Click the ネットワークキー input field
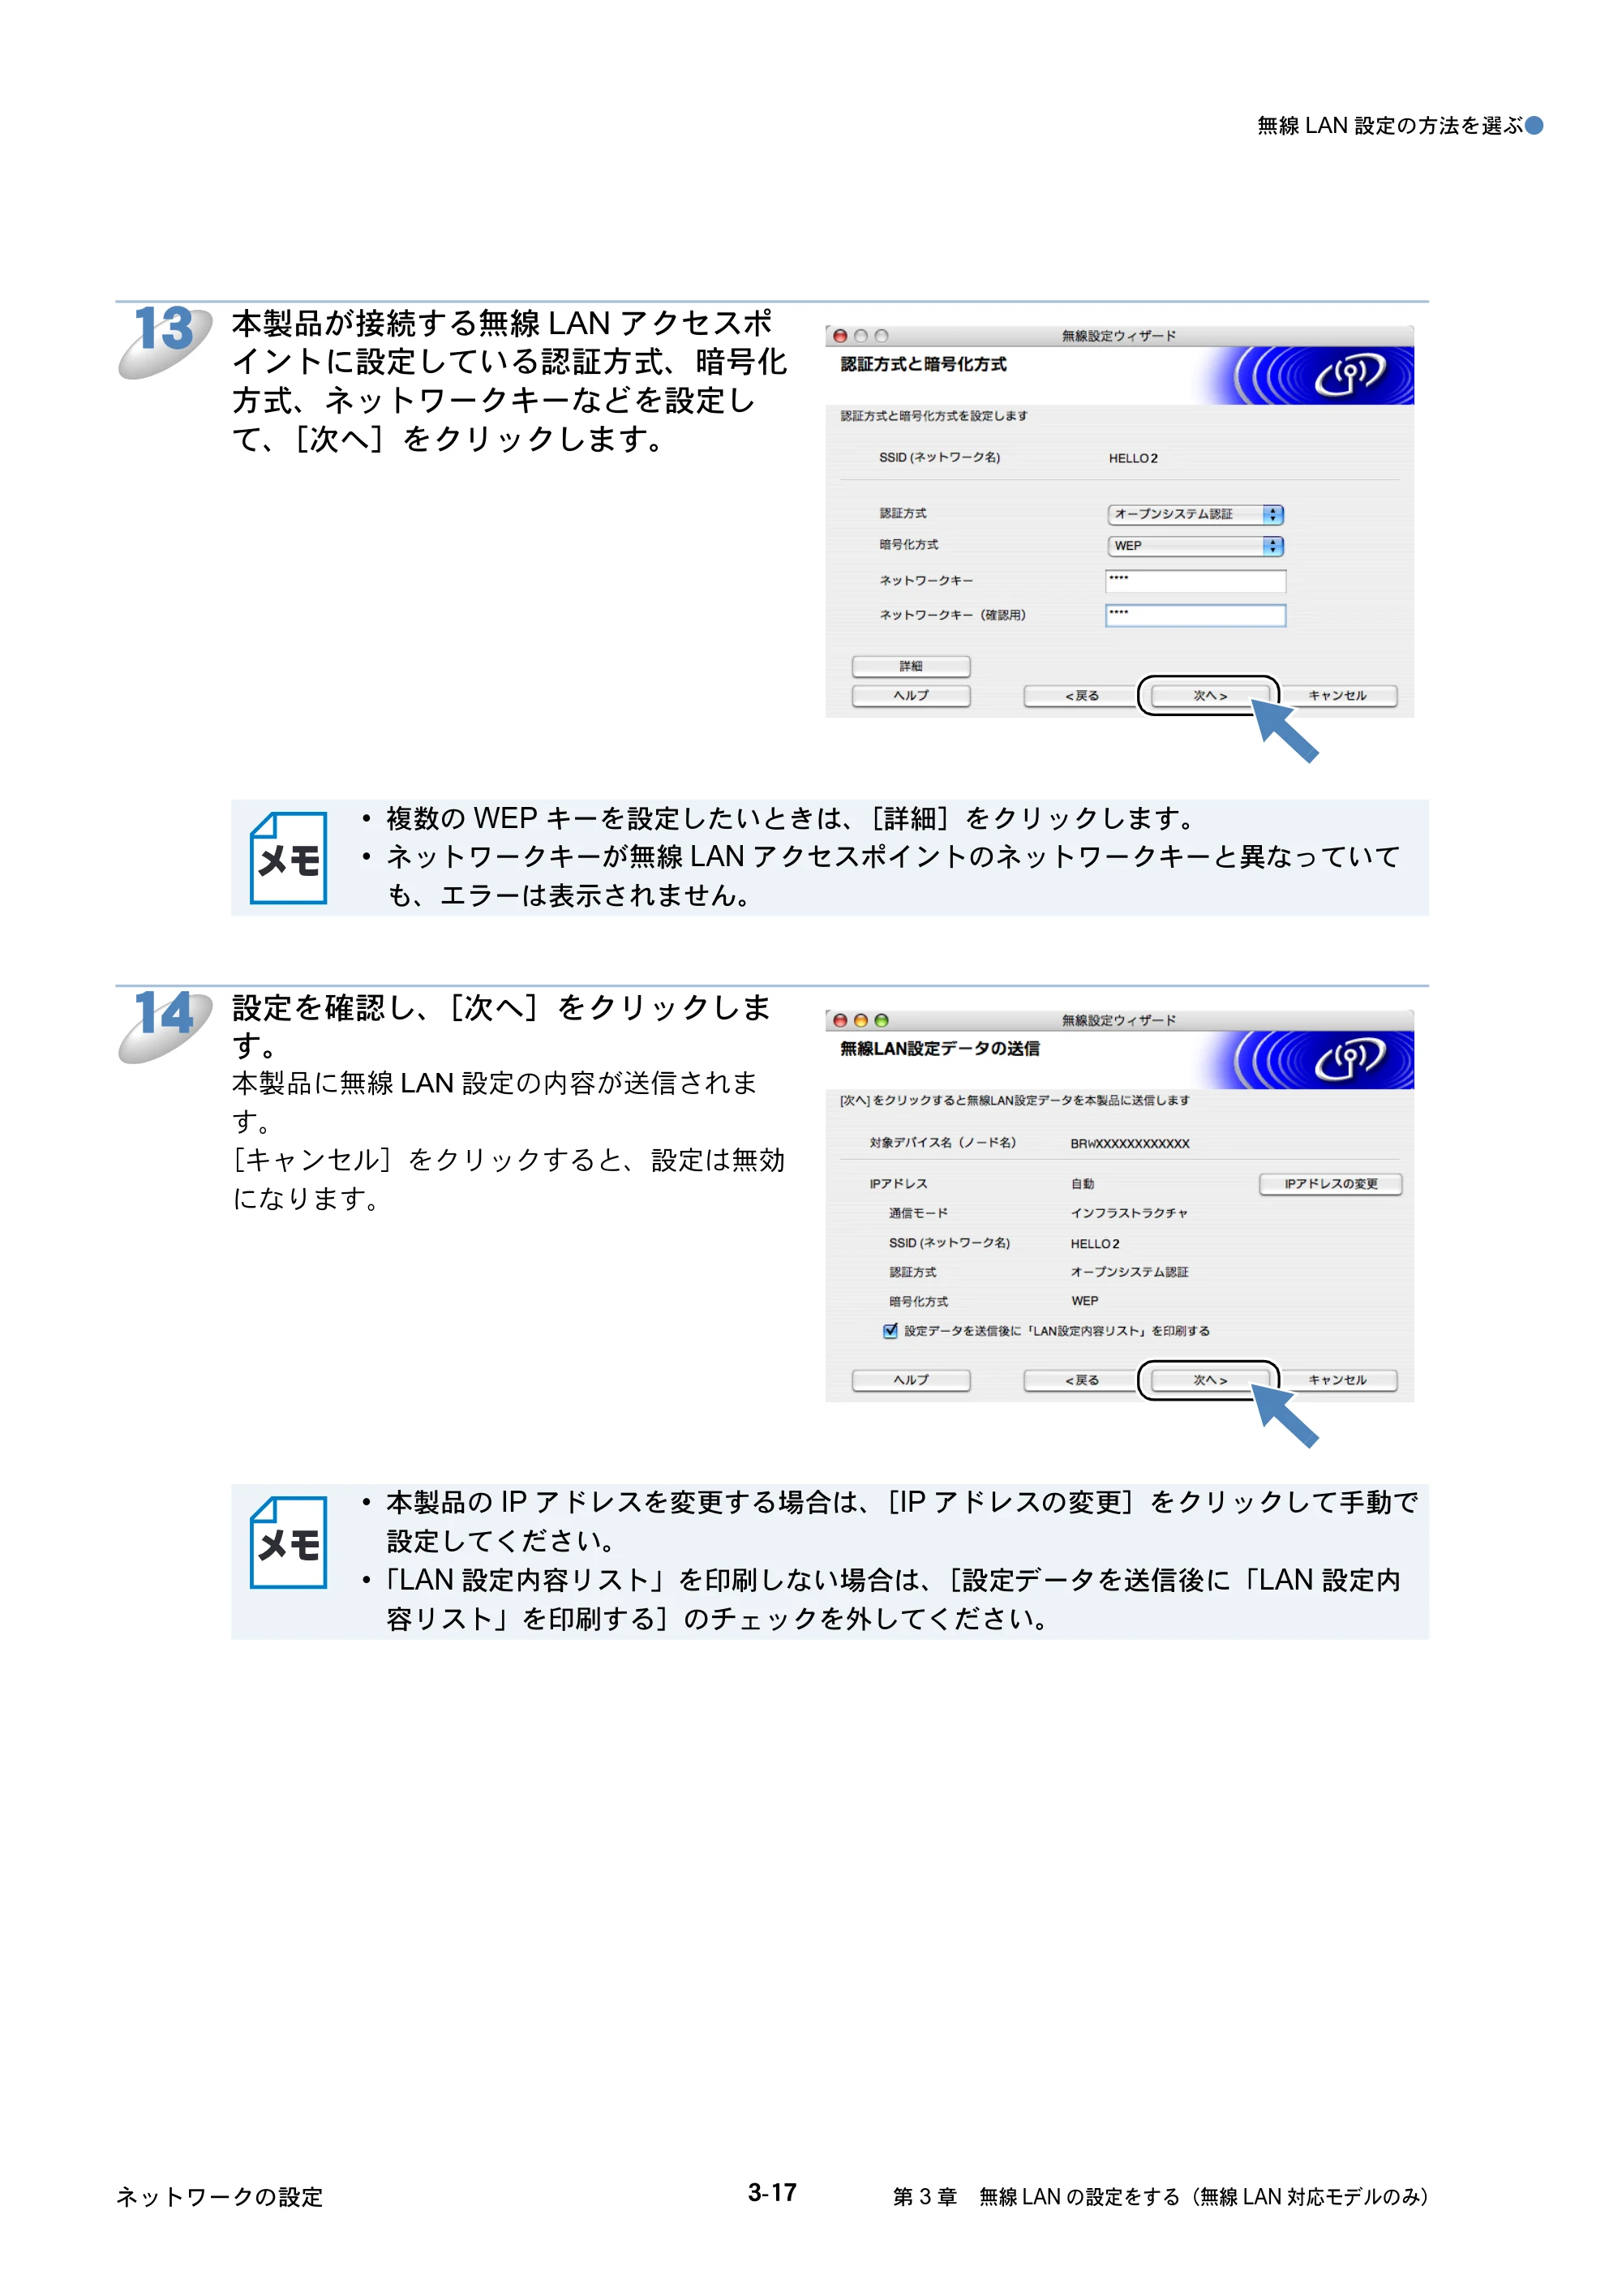 (x=1195, y=581)
